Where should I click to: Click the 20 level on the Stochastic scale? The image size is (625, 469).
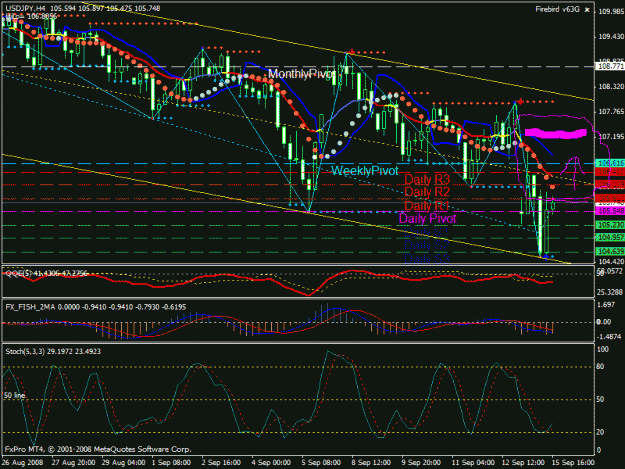point(601,432)
